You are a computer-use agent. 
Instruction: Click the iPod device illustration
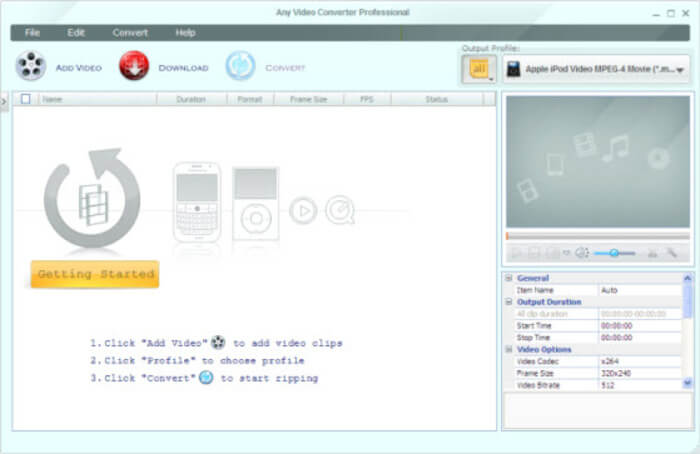pos(255,203)
